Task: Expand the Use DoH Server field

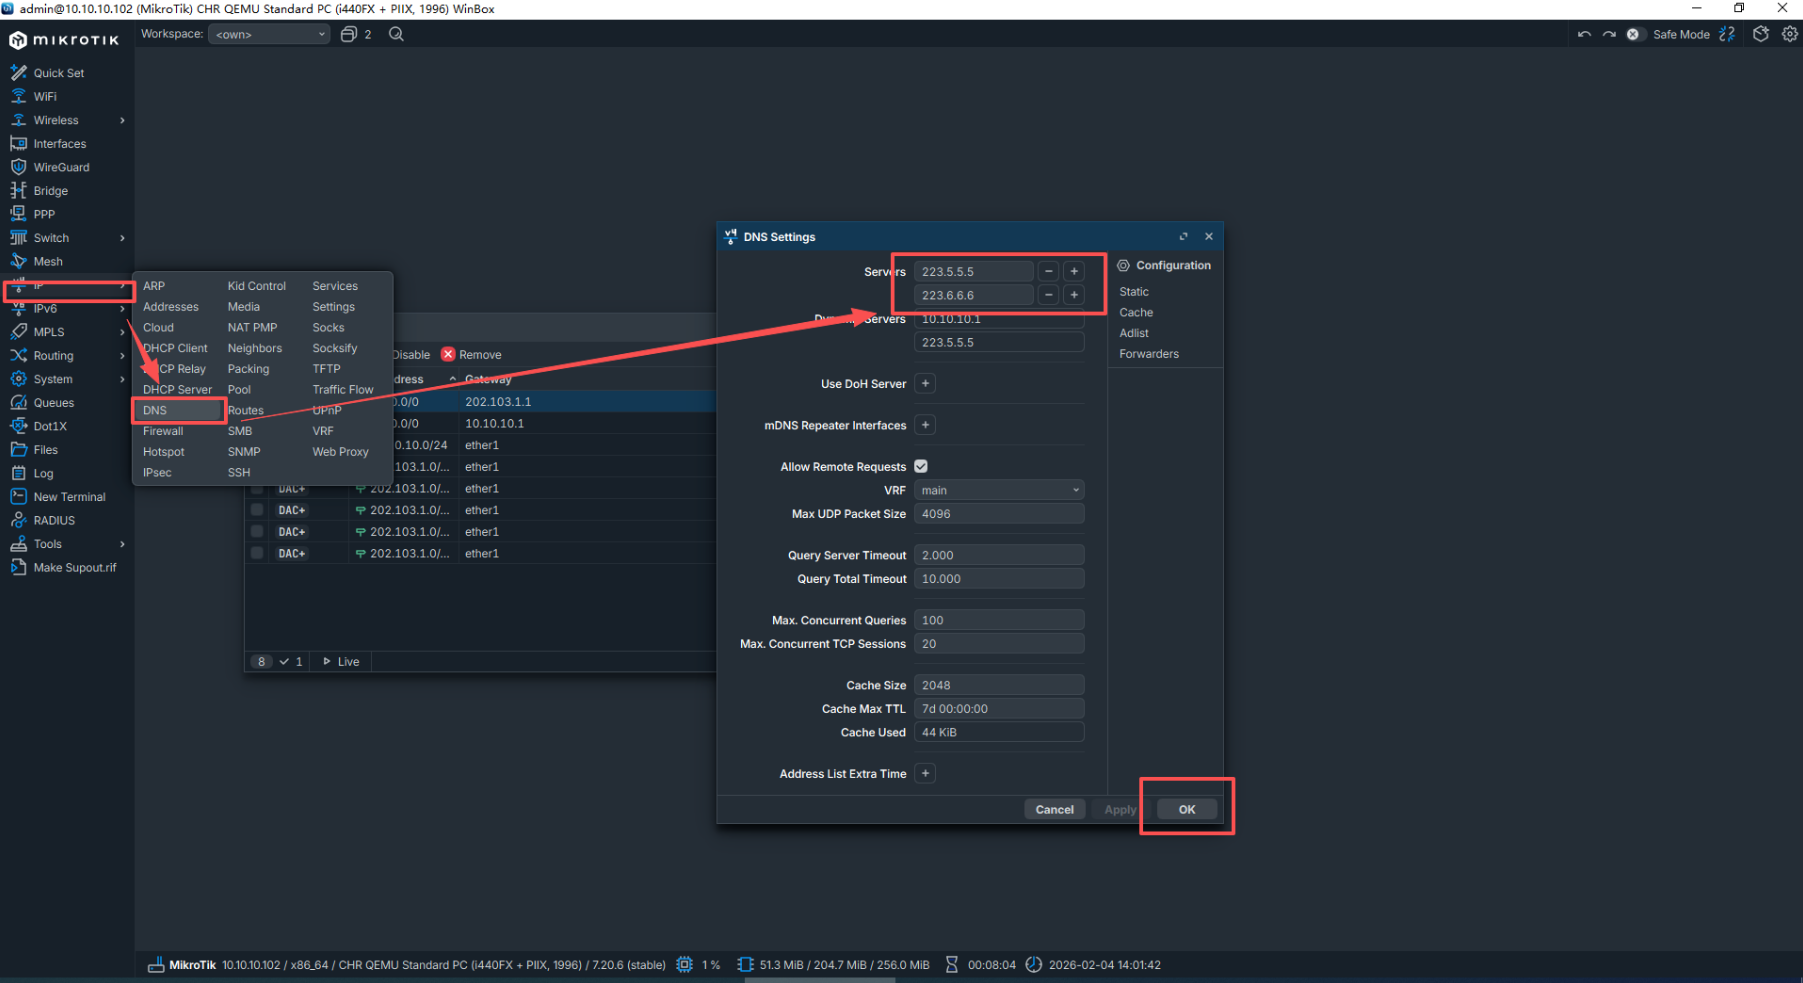Action: 925,384
